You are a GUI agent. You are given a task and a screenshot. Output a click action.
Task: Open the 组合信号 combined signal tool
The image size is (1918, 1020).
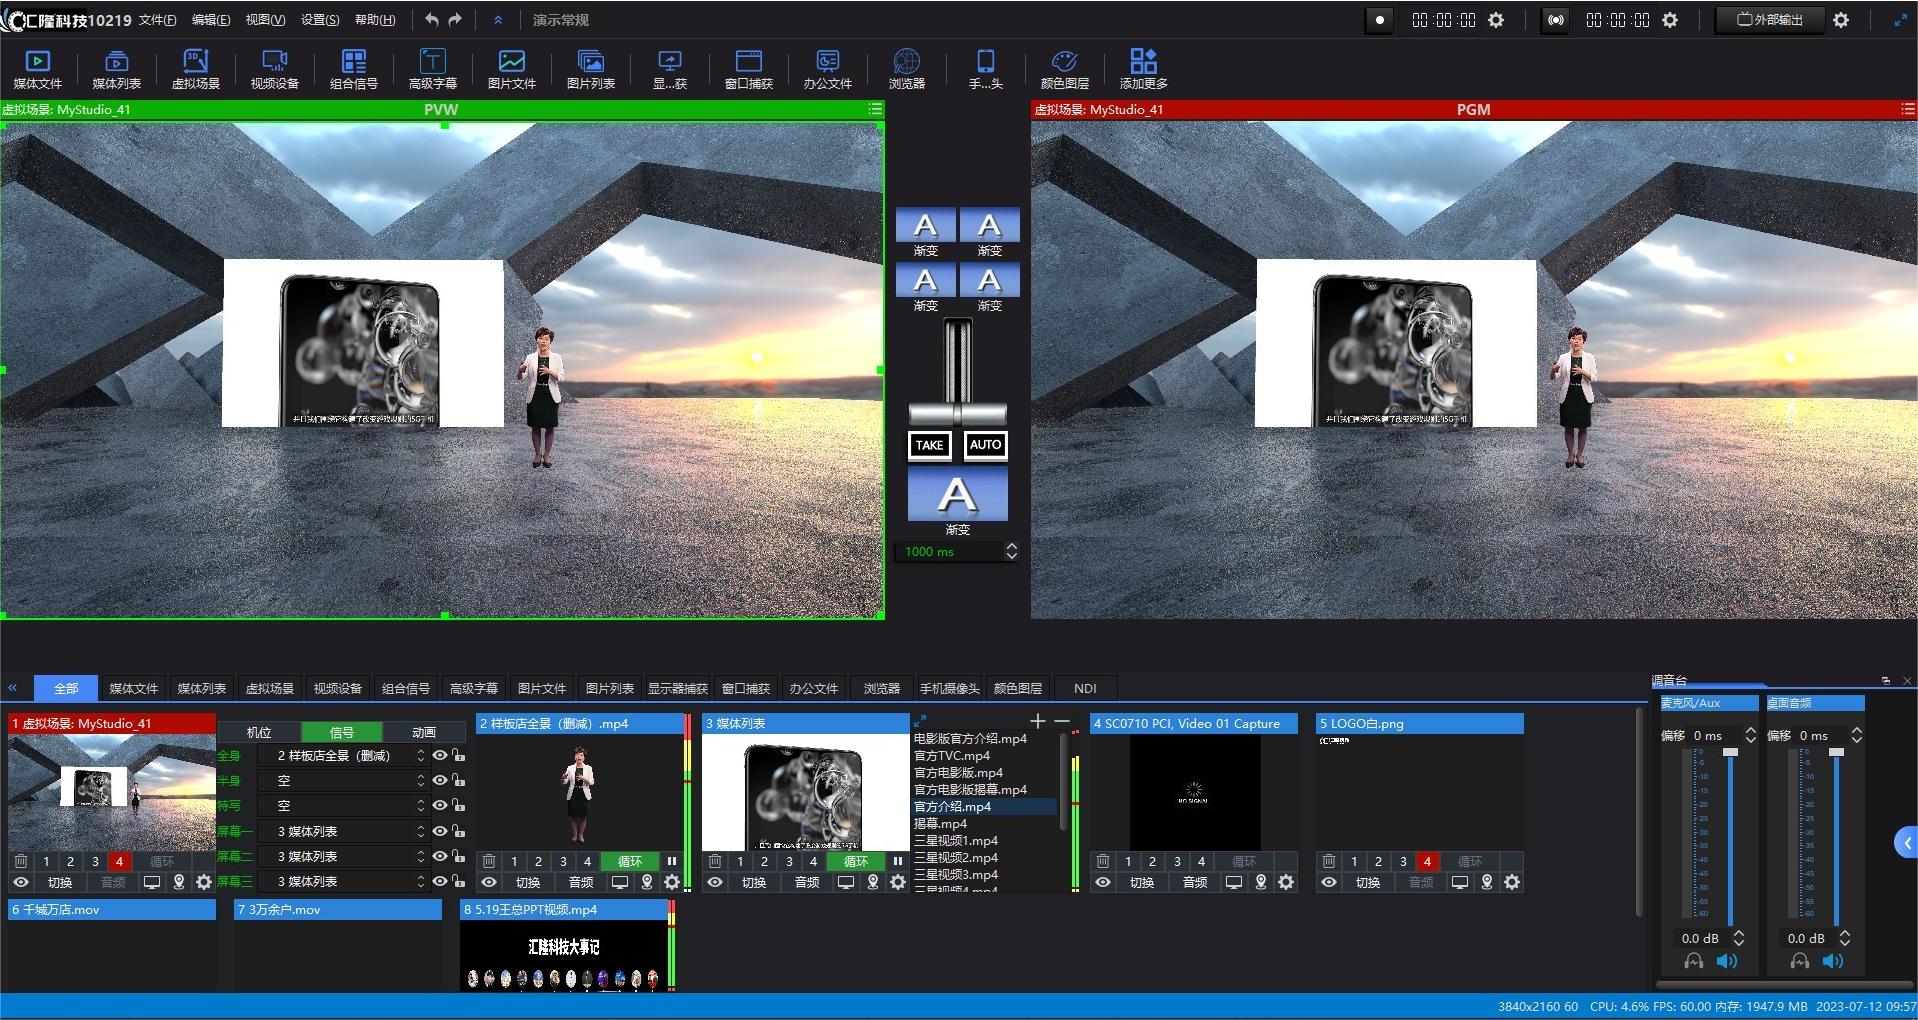(x=354, y=69)
